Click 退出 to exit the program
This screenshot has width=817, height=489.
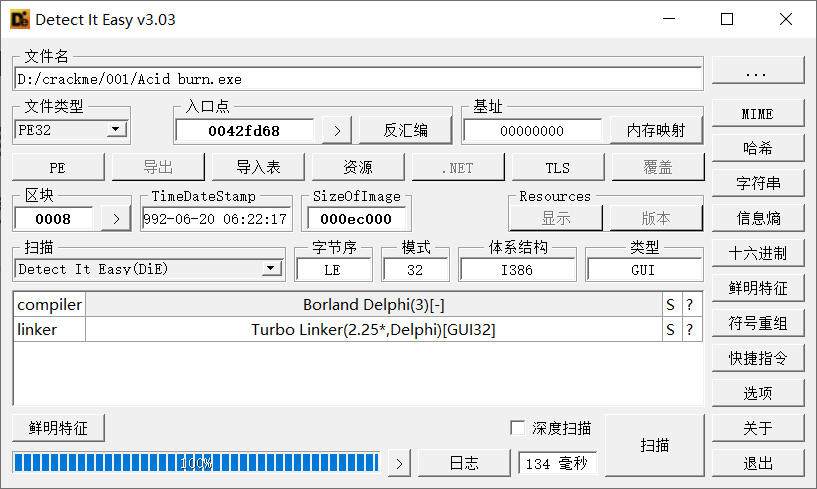758,463
